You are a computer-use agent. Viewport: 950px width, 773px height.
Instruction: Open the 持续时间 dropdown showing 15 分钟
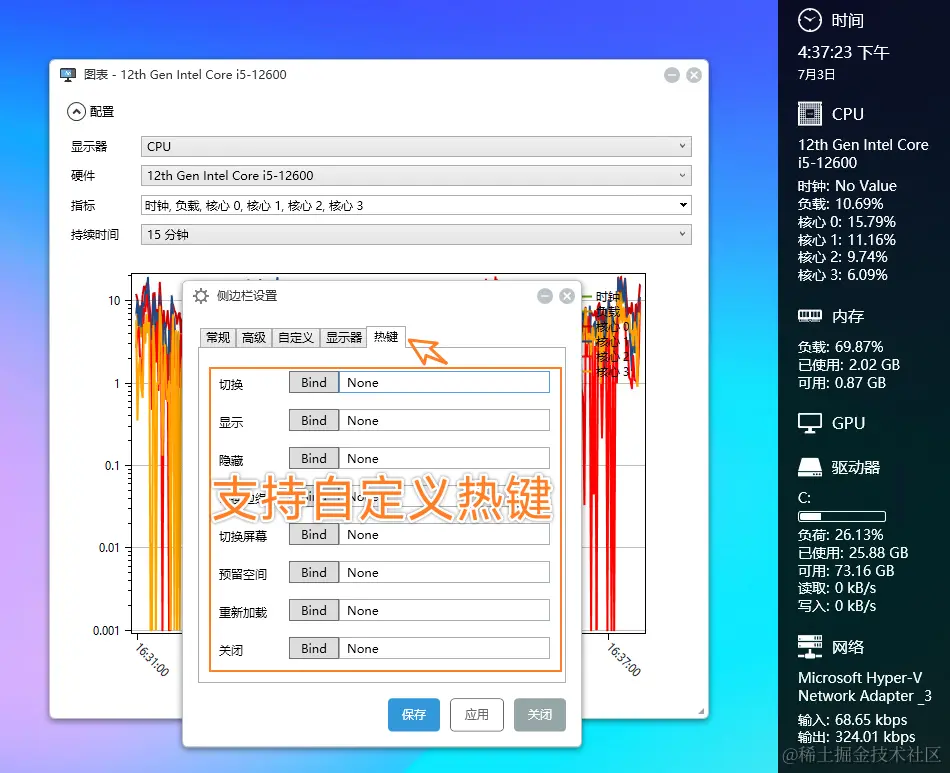416,234
